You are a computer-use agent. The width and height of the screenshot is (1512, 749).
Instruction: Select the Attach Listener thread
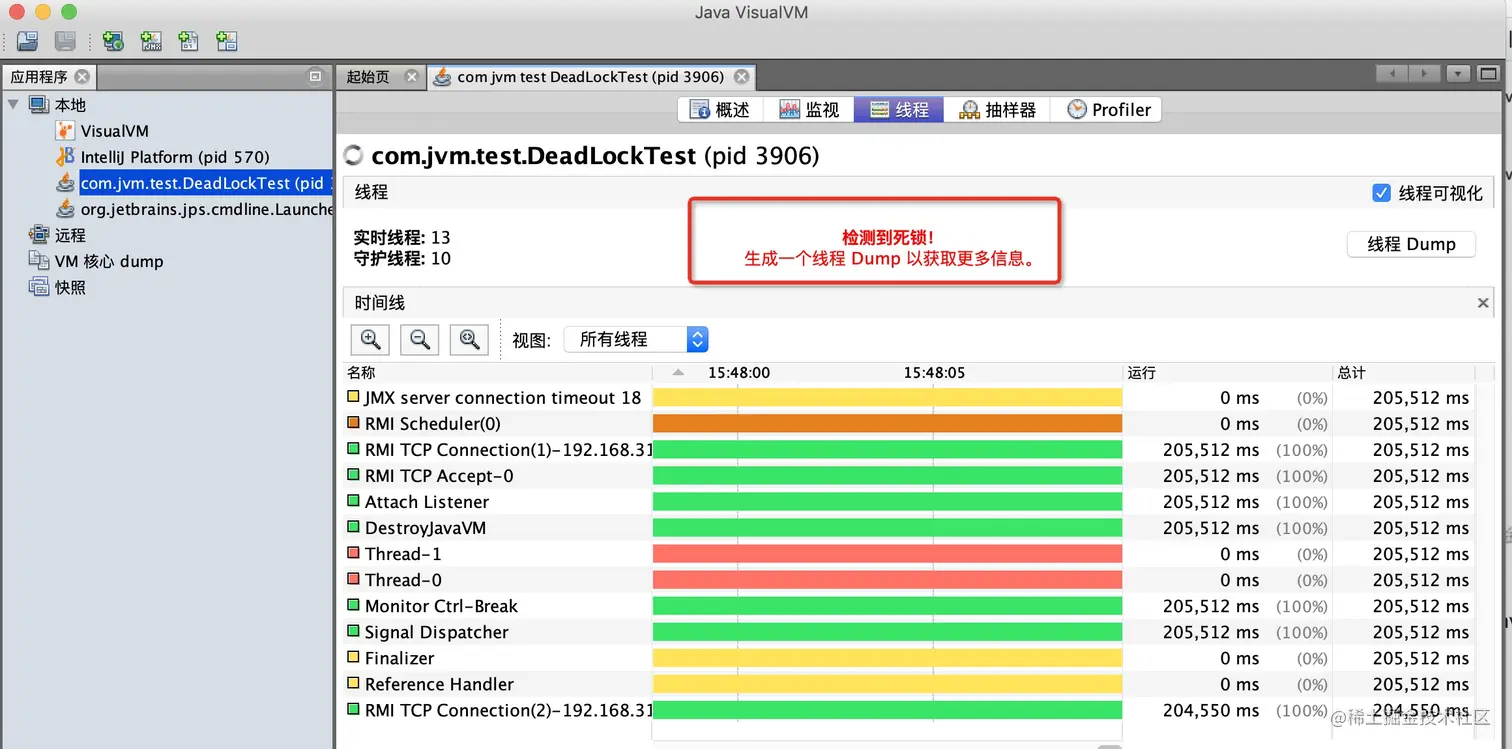(x=427, y=502)
